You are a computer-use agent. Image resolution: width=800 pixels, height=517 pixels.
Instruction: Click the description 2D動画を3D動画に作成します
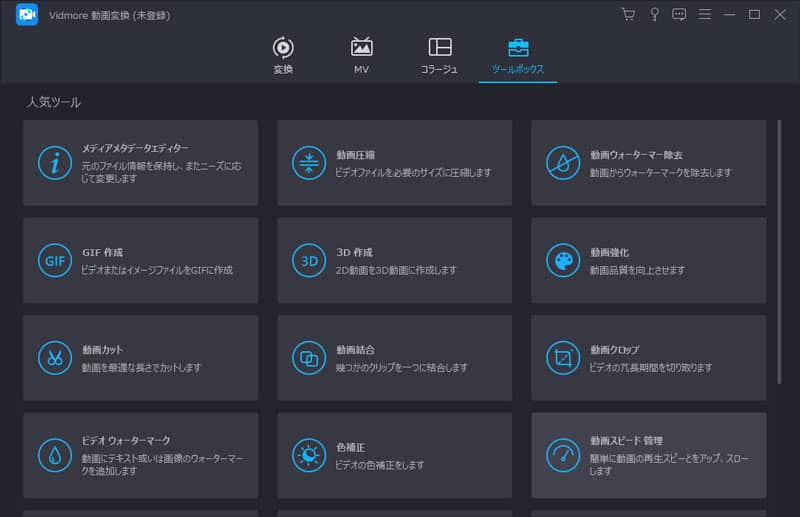coord(396,270)
